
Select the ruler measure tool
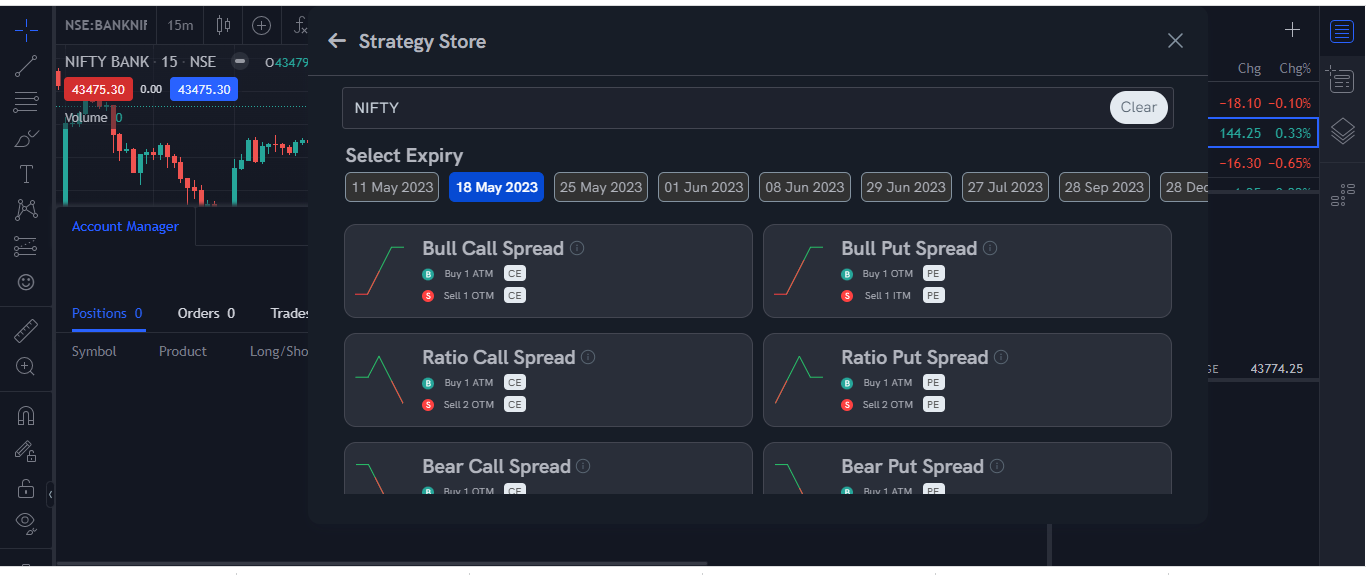tap(27, 330)
